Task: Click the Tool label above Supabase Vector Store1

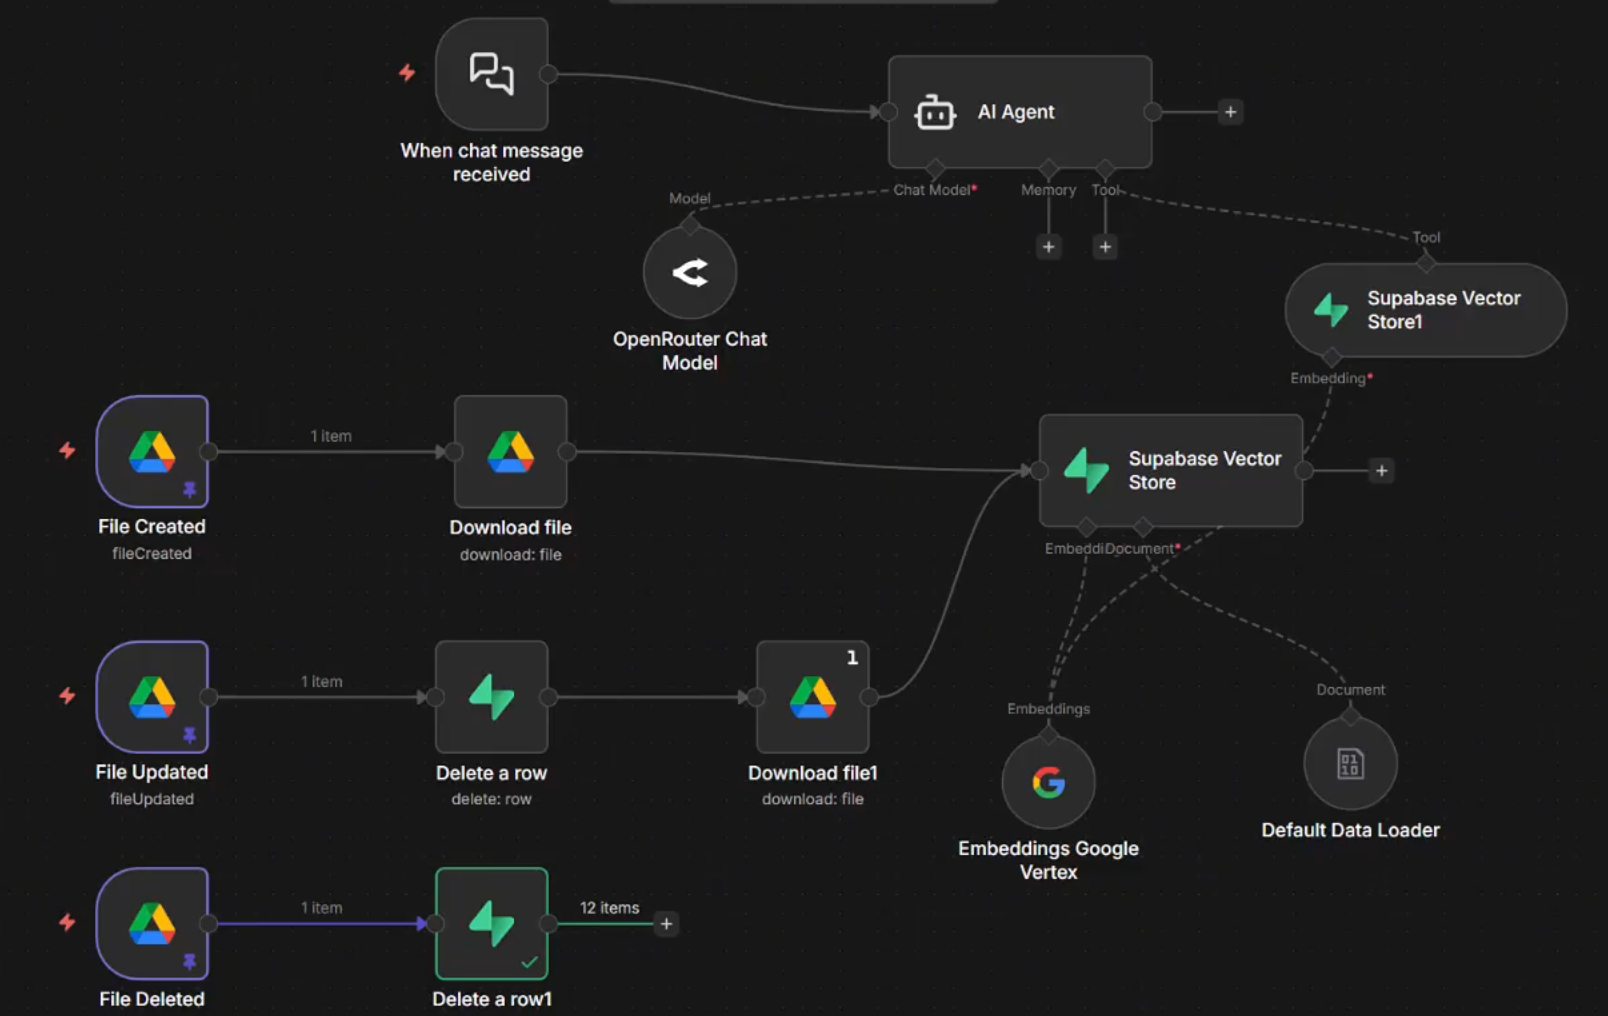Action: click(1426, 237)
